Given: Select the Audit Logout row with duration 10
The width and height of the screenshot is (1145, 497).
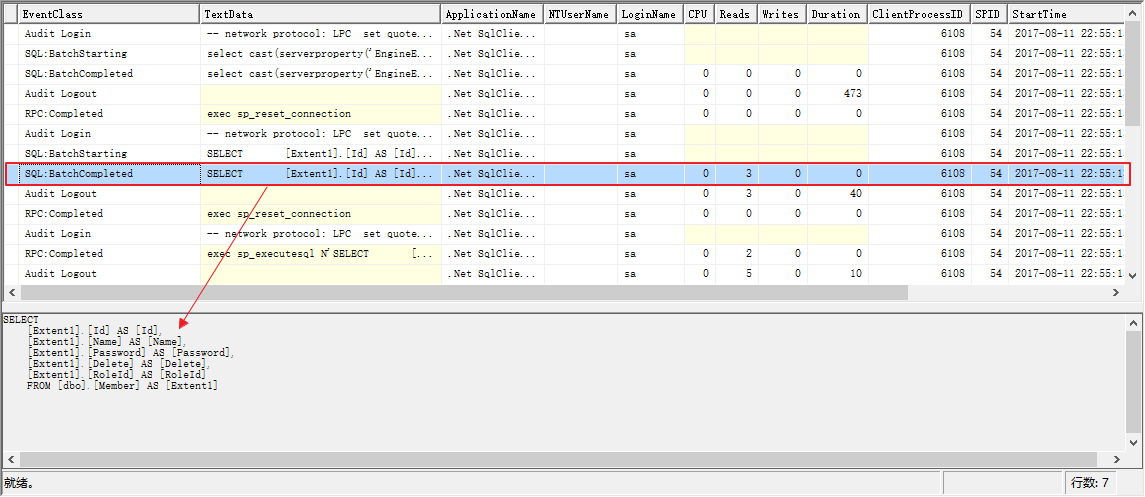Looking at the screenshot, I should 564,274.
